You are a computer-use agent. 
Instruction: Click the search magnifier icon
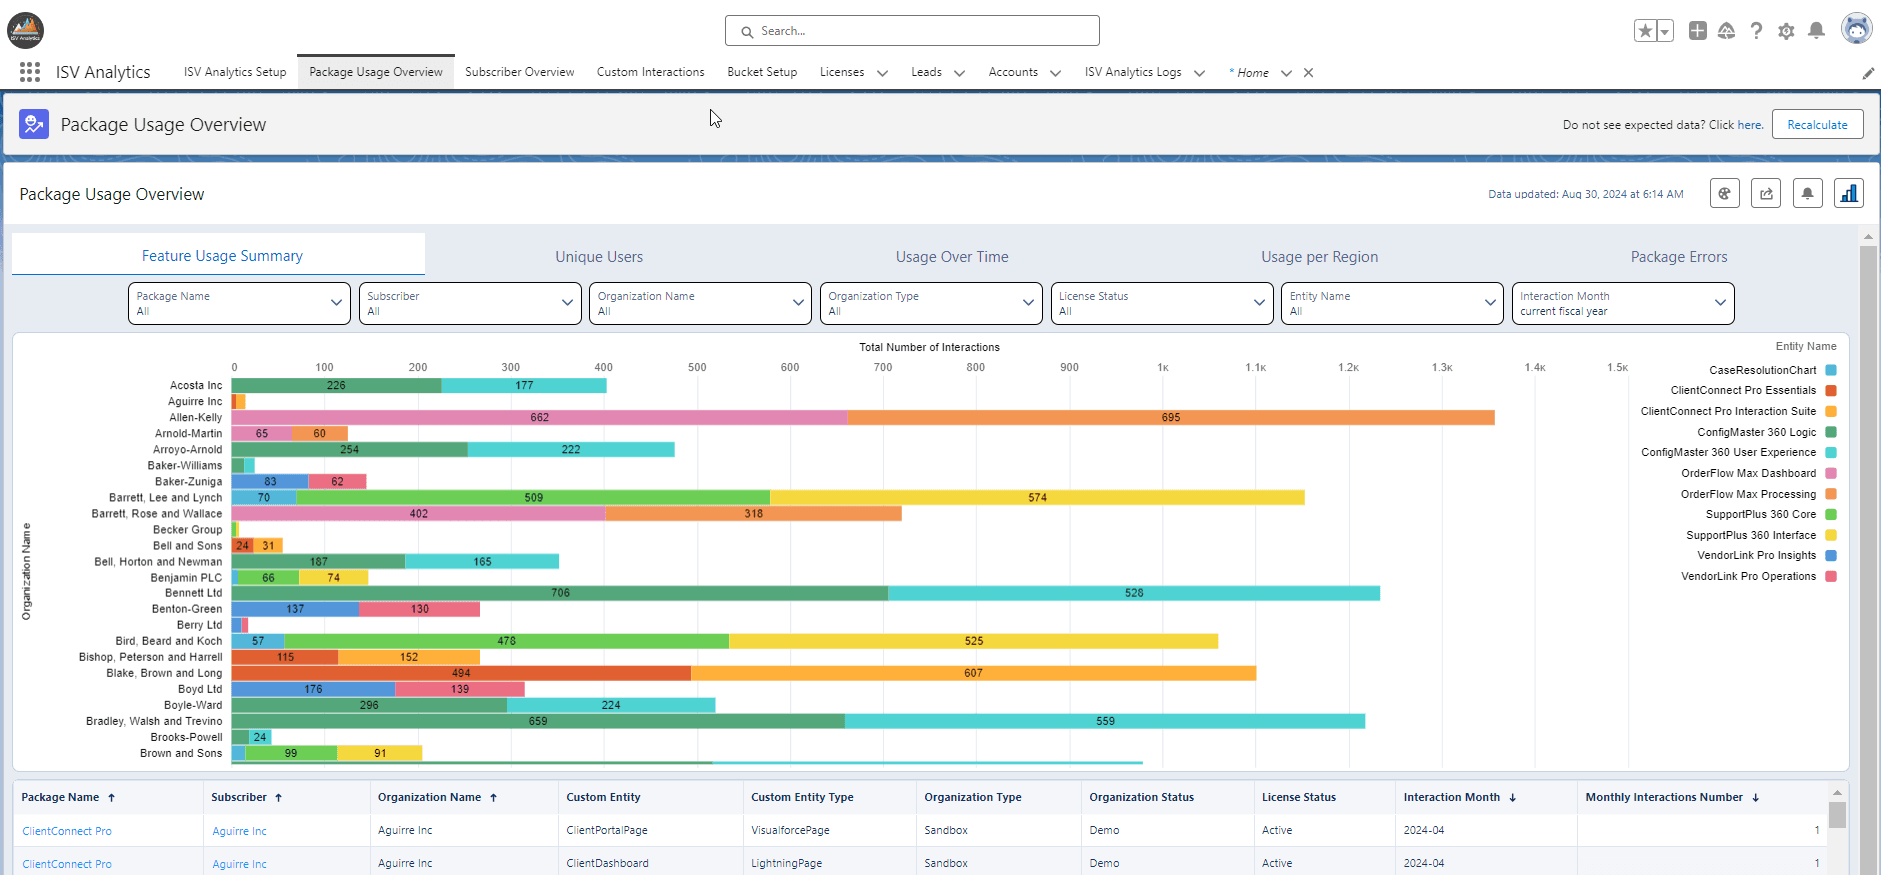tap(747, 32)
